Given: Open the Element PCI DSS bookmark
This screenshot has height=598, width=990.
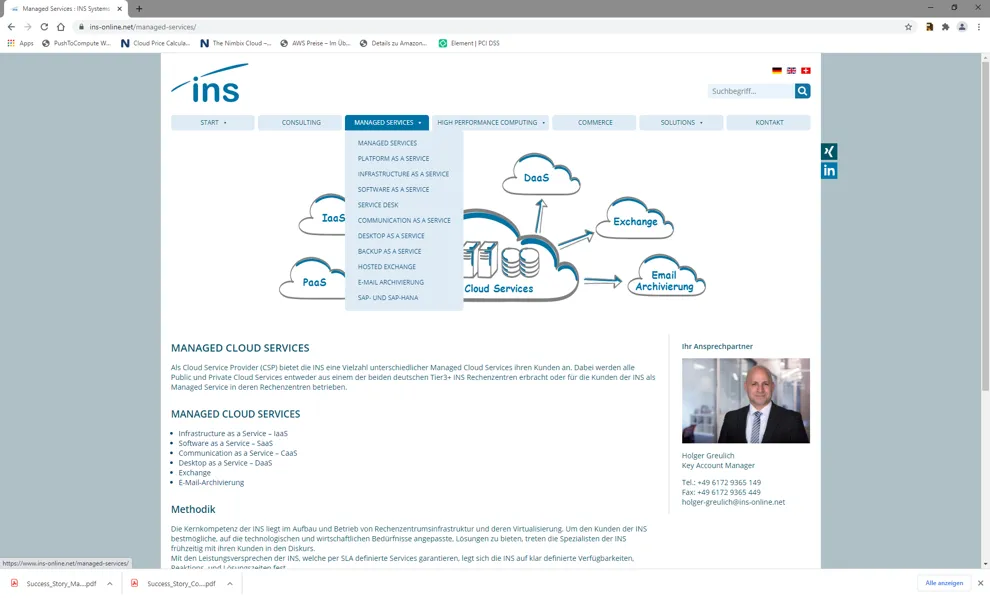Looking at the screenshot, I should click(x=469, y=43).
